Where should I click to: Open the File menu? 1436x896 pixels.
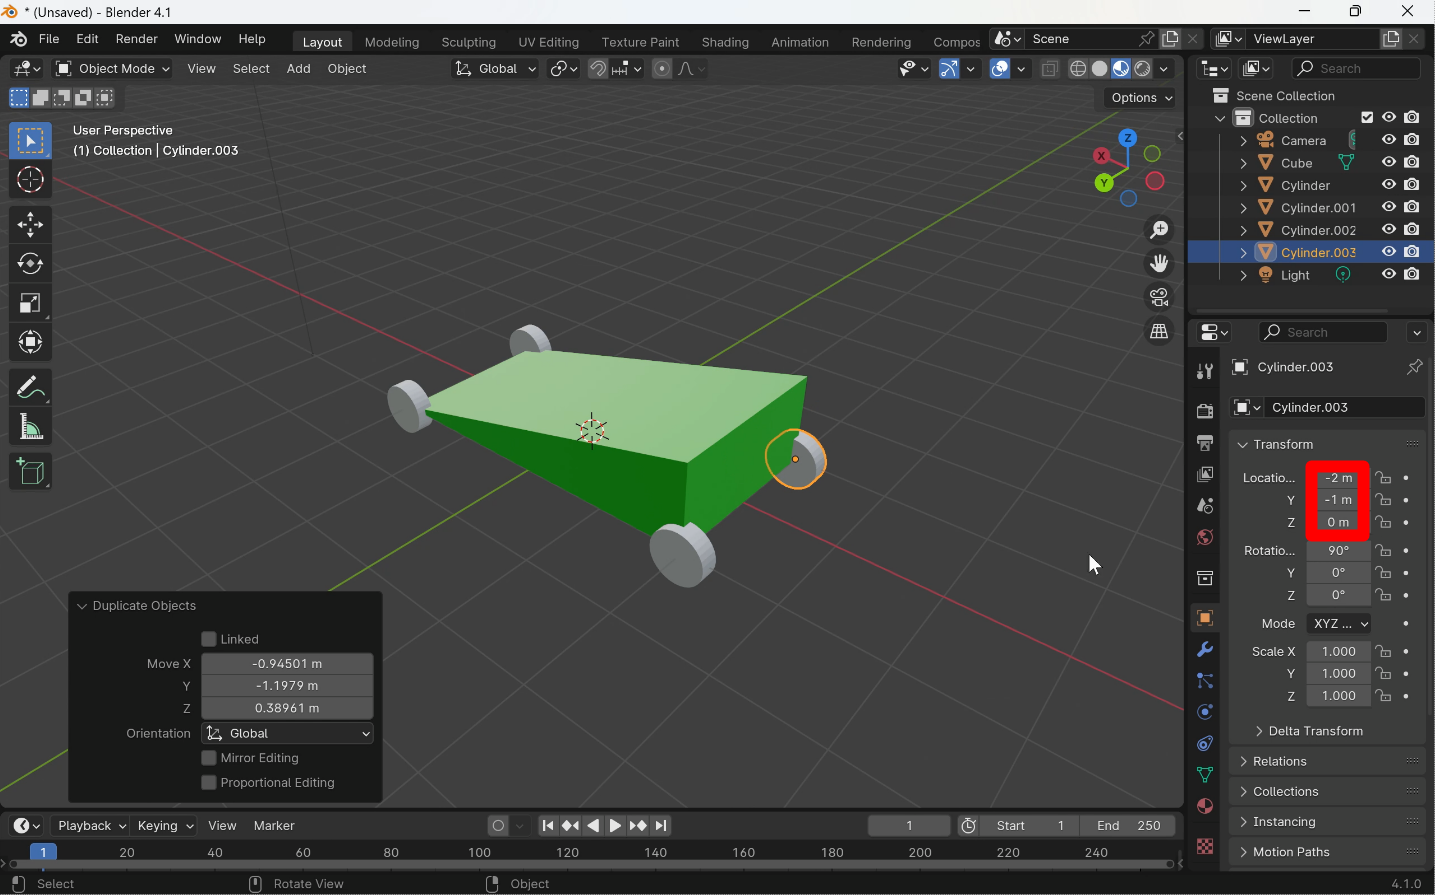(x=49, y=39)
